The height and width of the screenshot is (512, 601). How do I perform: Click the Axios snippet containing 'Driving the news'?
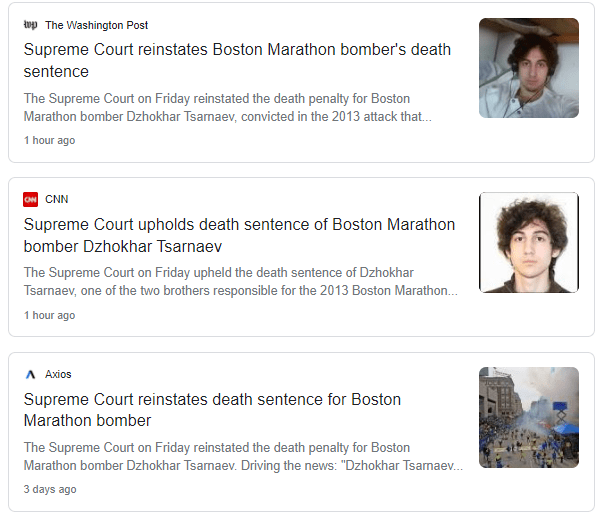click(x=243, y=457)
